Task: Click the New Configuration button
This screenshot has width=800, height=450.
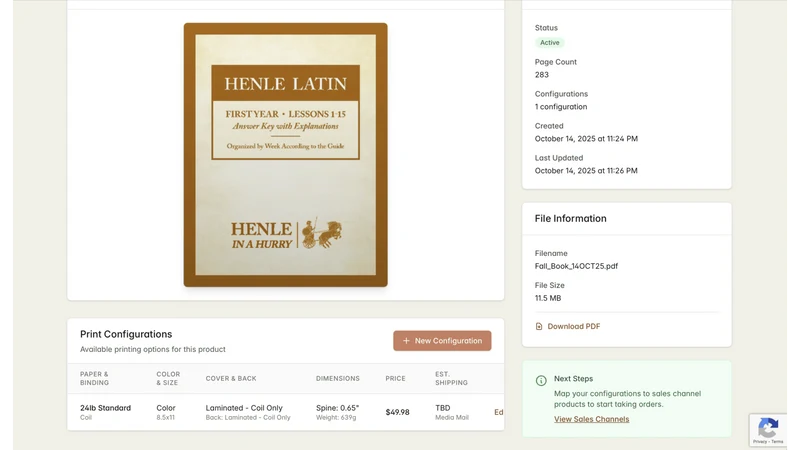Action: (442, 341)
